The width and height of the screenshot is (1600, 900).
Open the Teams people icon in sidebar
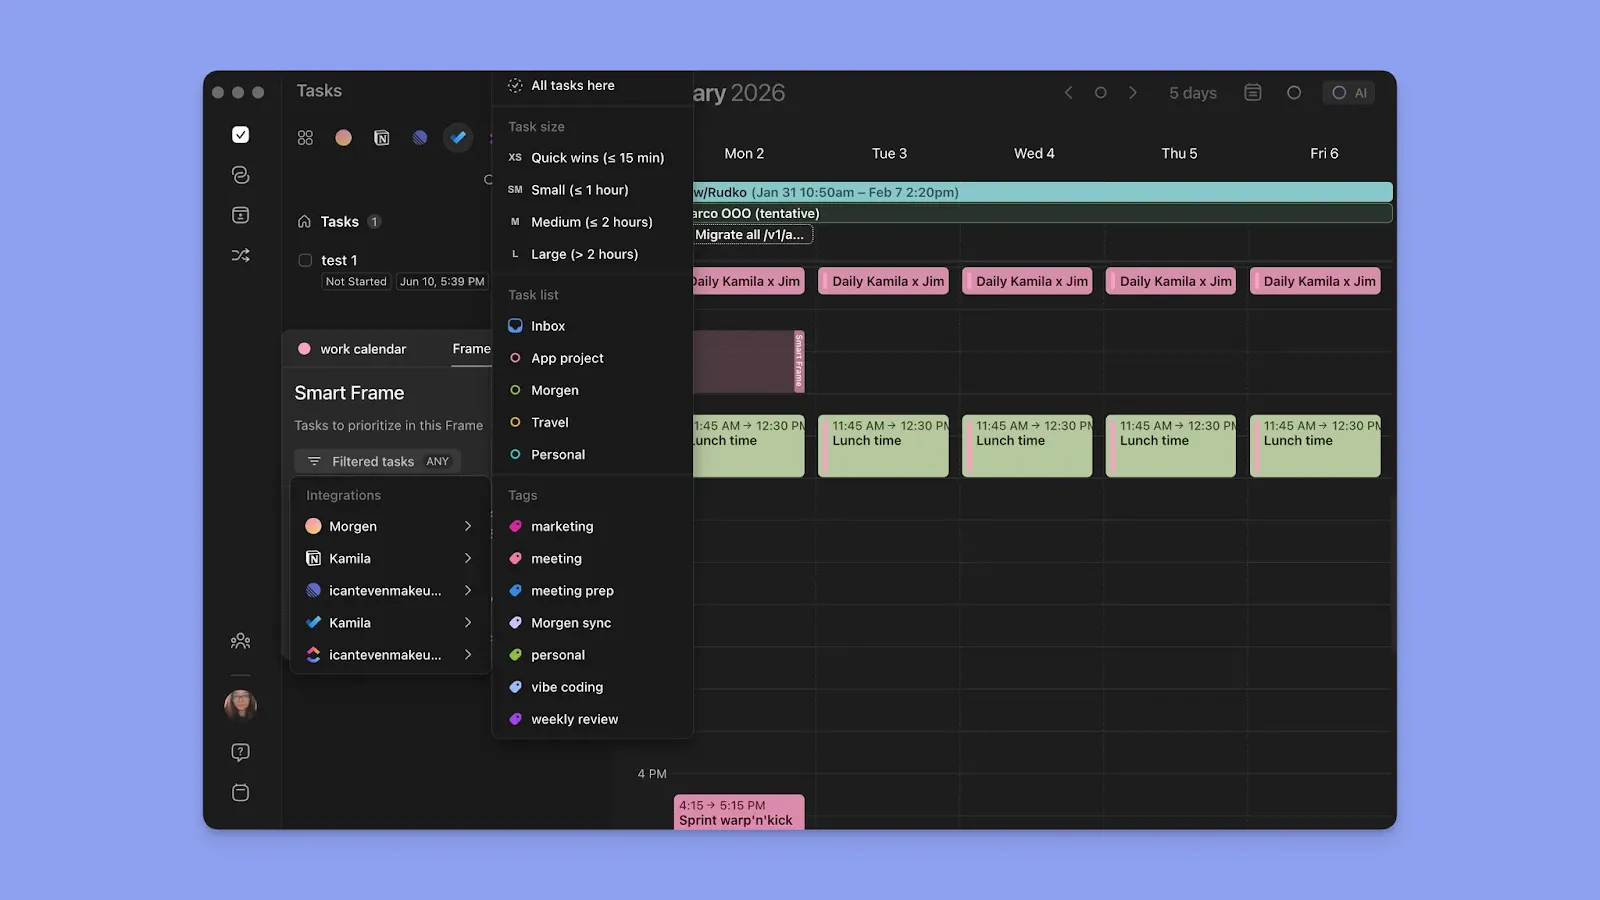point(240,640)
